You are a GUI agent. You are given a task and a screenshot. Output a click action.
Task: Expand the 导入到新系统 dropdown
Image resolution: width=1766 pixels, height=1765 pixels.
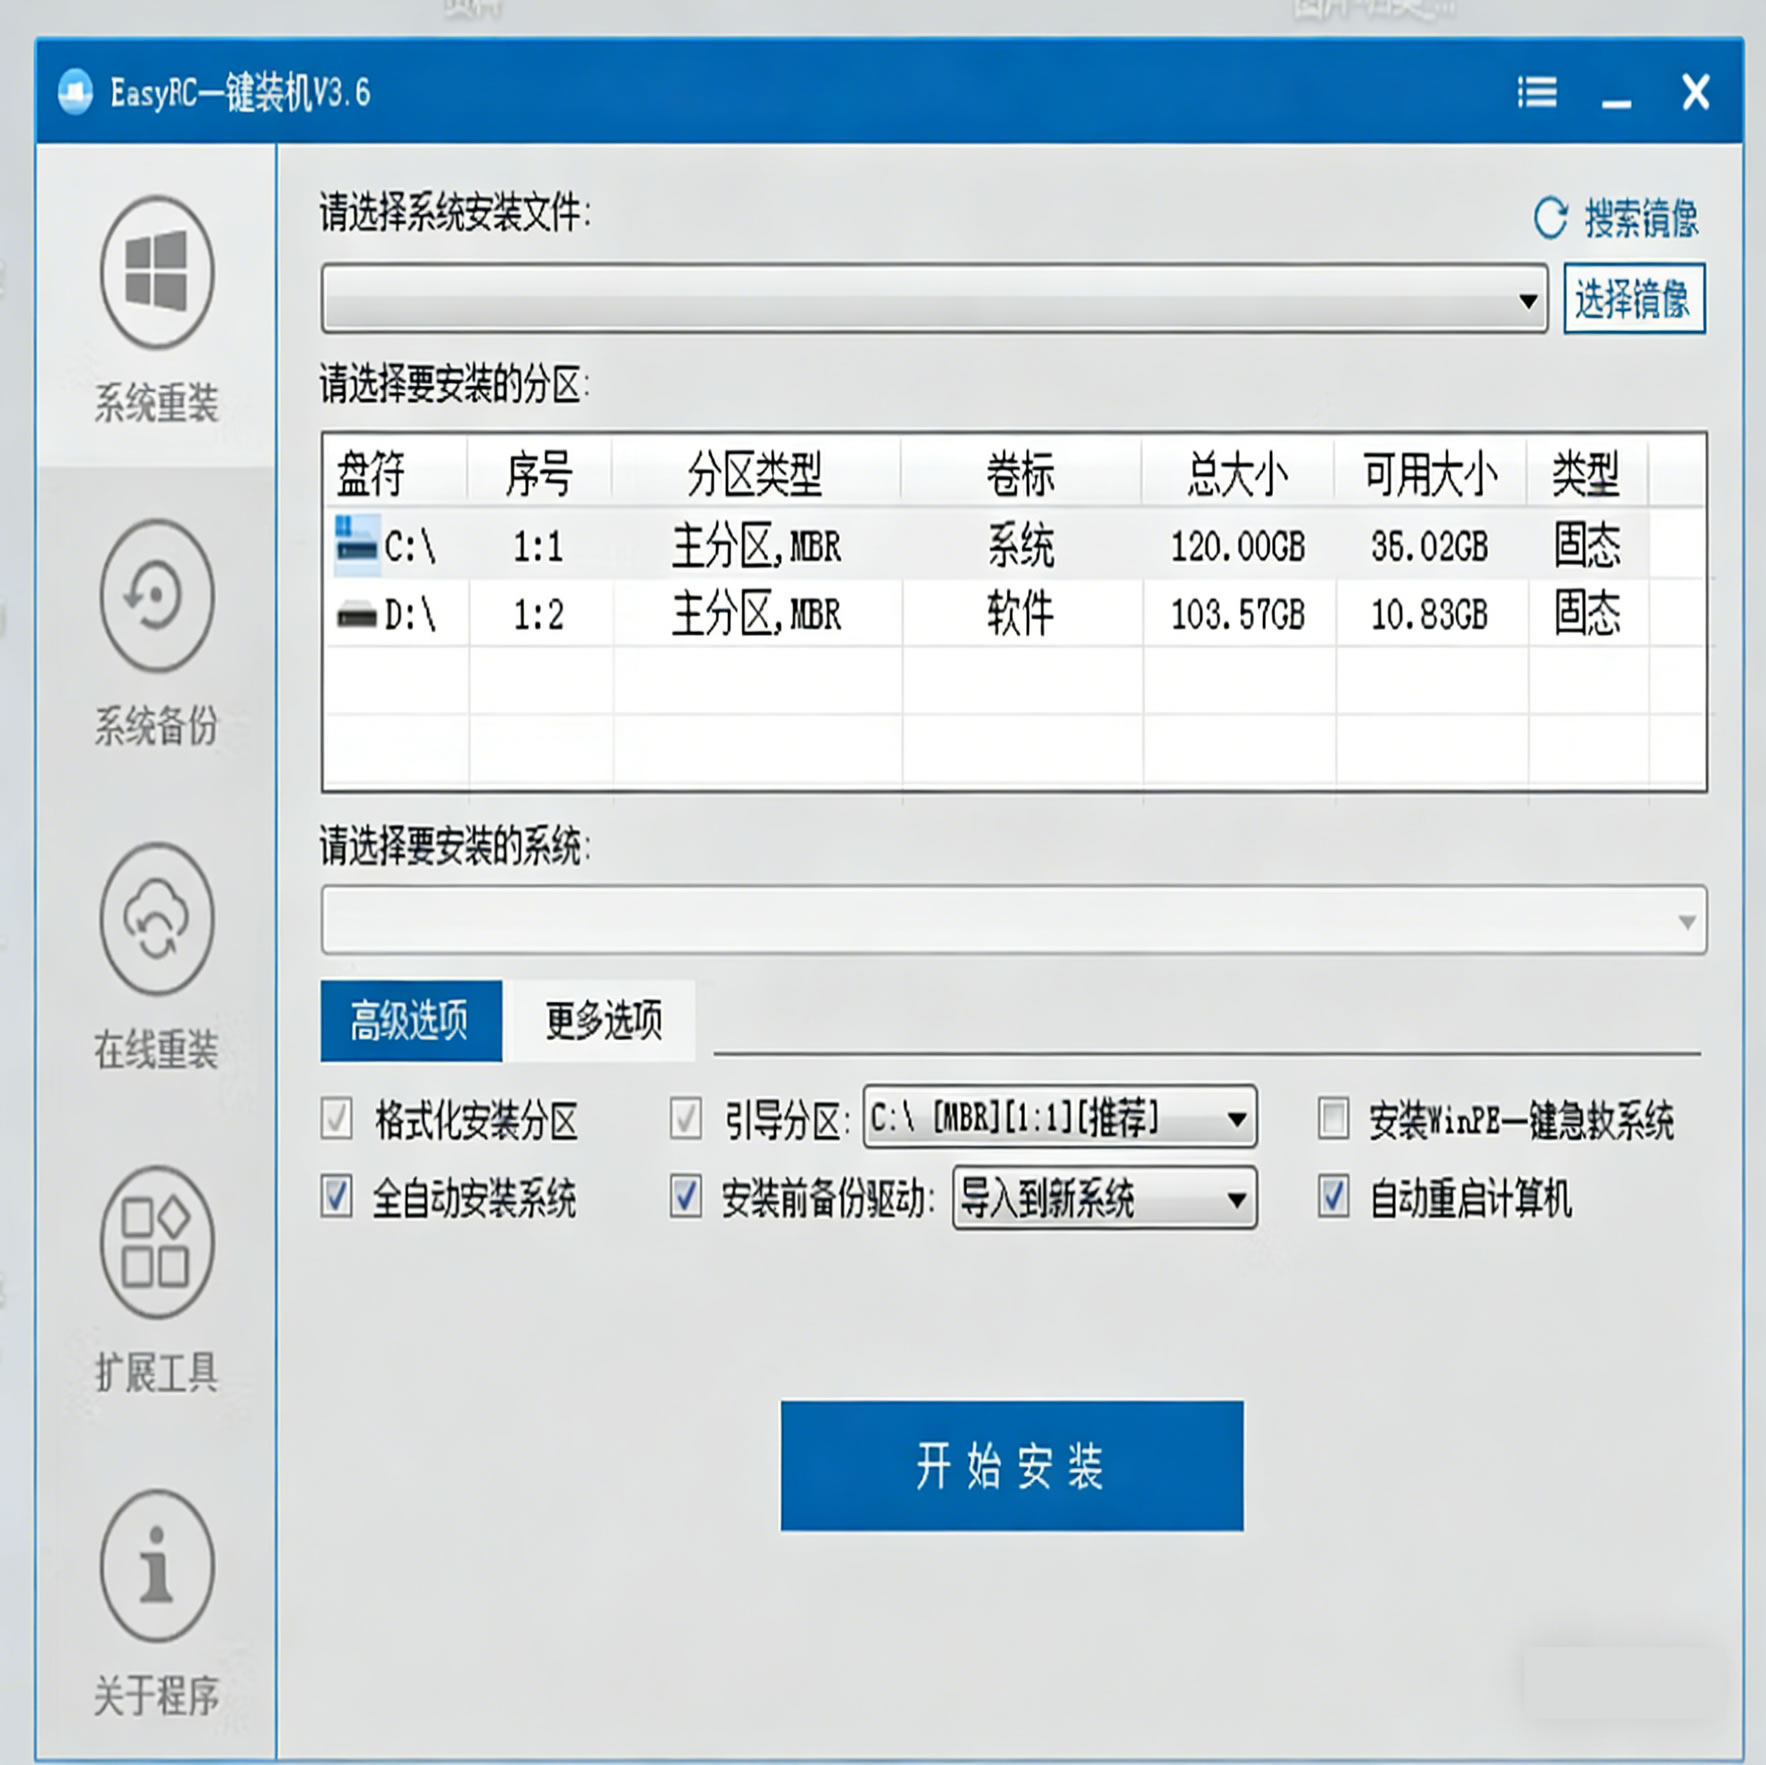click(1236, 1198)
